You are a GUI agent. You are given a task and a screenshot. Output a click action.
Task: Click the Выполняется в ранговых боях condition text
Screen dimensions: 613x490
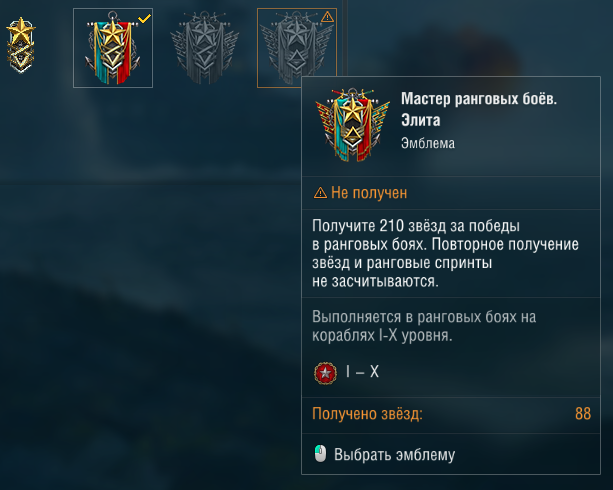point(424,326)
